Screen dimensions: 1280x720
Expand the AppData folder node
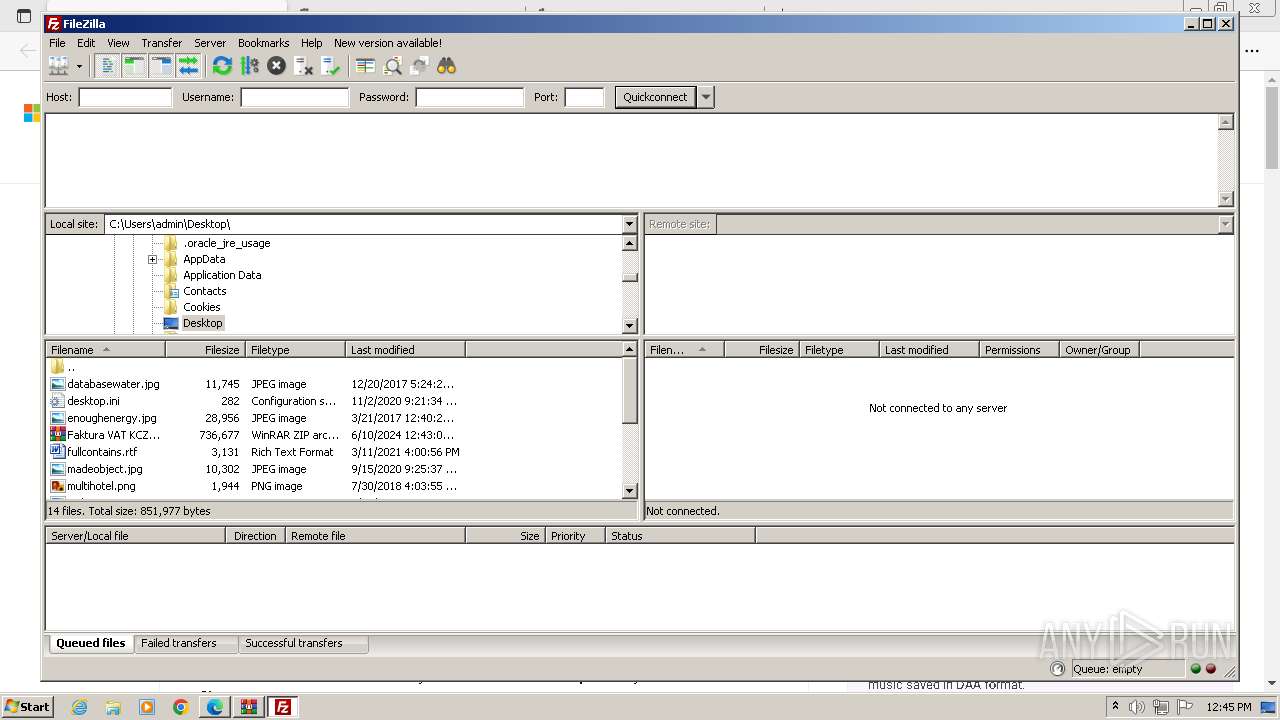(153, 259)
